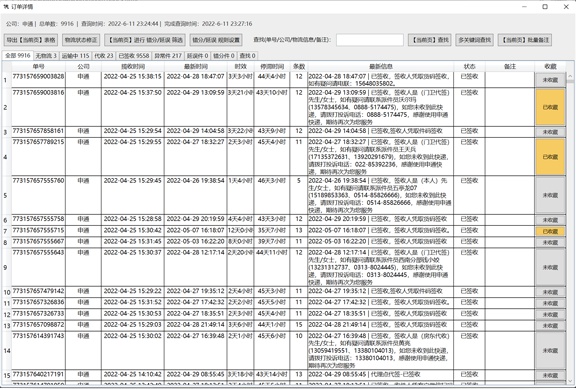Image resolution: width=576 pixels, height=389 pixels.
Task: Click the 备注 cell of order 773157657555760
Action: [x=510, y=195]
